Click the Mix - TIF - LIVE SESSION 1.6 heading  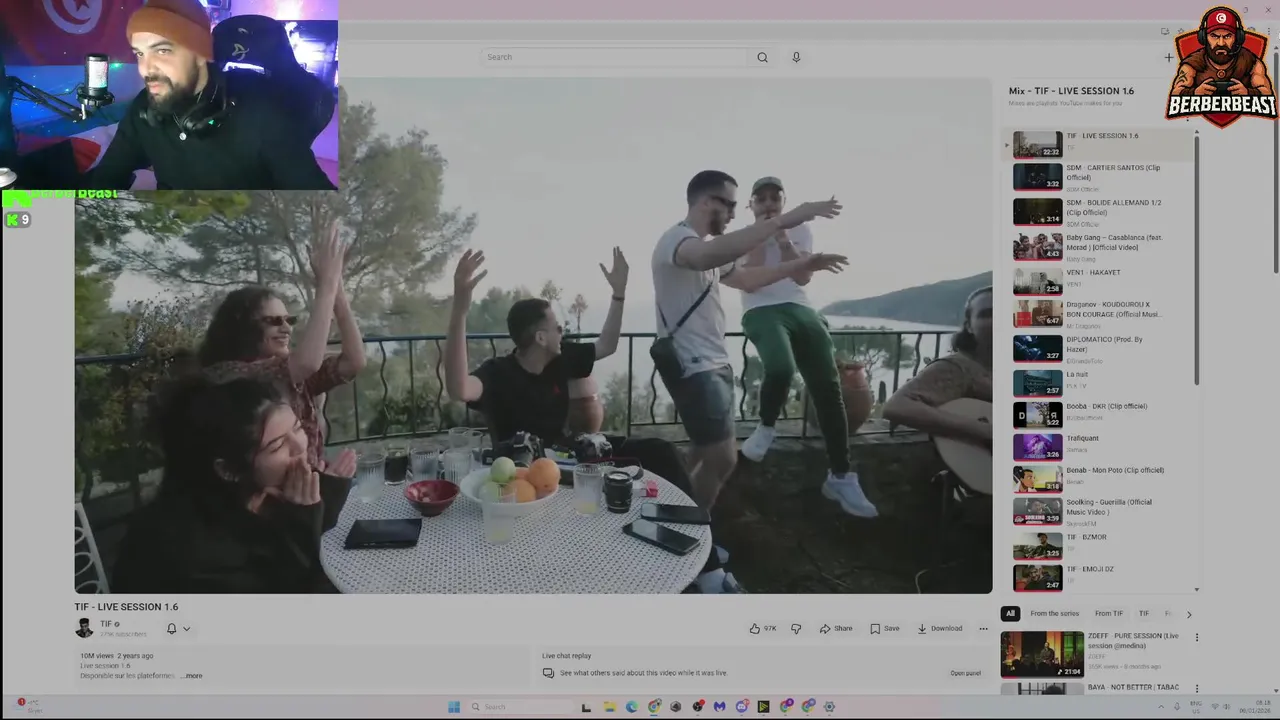point(1071,91)
